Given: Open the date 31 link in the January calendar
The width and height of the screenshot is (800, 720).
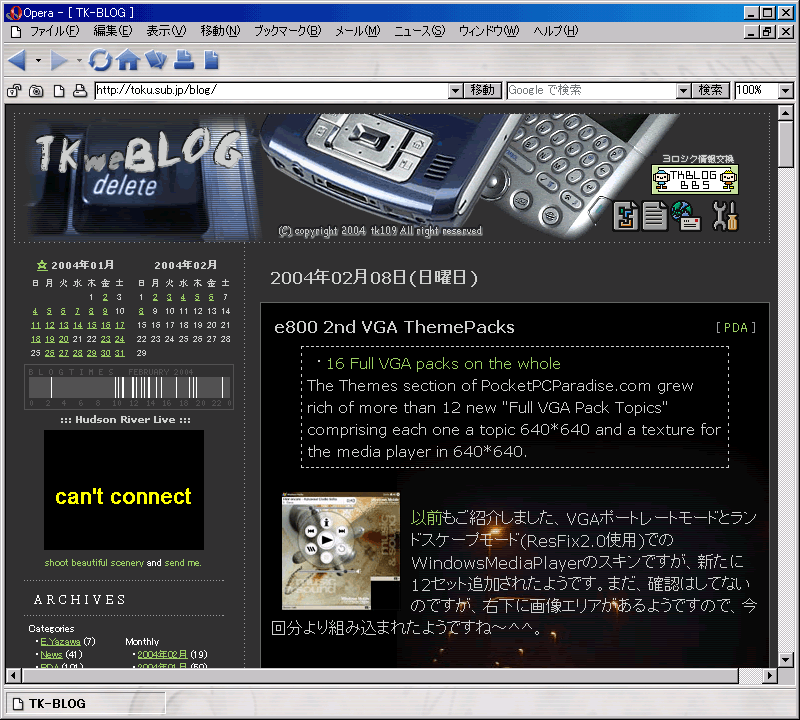Looking at the screenshot, I should click(119, 353).
